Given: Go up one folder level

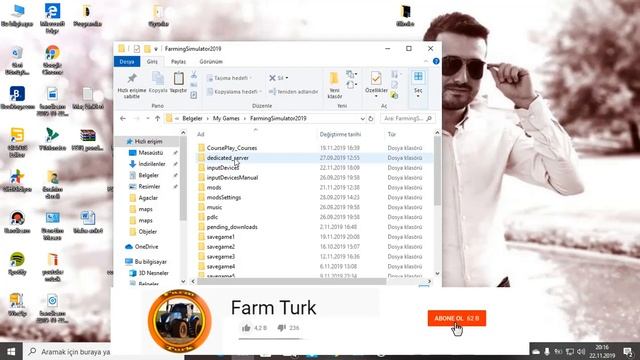Looking at the screenshot, I should click(158, 118).
